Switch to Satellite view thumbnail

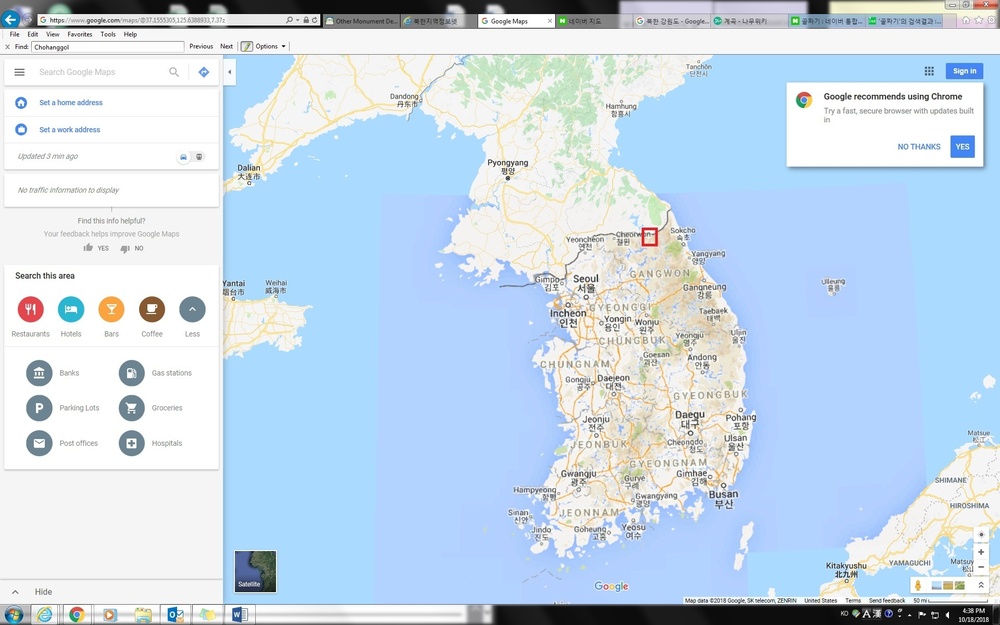[255, 571]
